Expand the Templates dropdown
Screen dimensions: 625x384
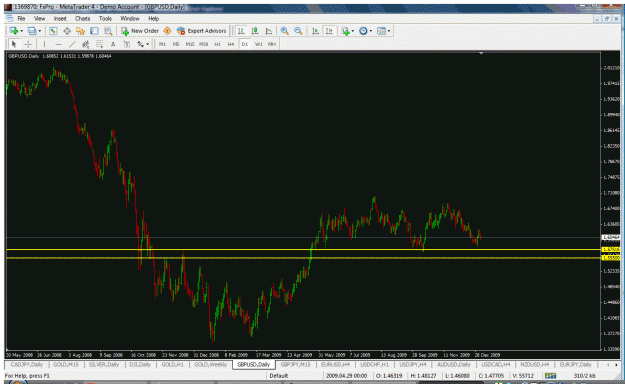click(x=389, y=31)
